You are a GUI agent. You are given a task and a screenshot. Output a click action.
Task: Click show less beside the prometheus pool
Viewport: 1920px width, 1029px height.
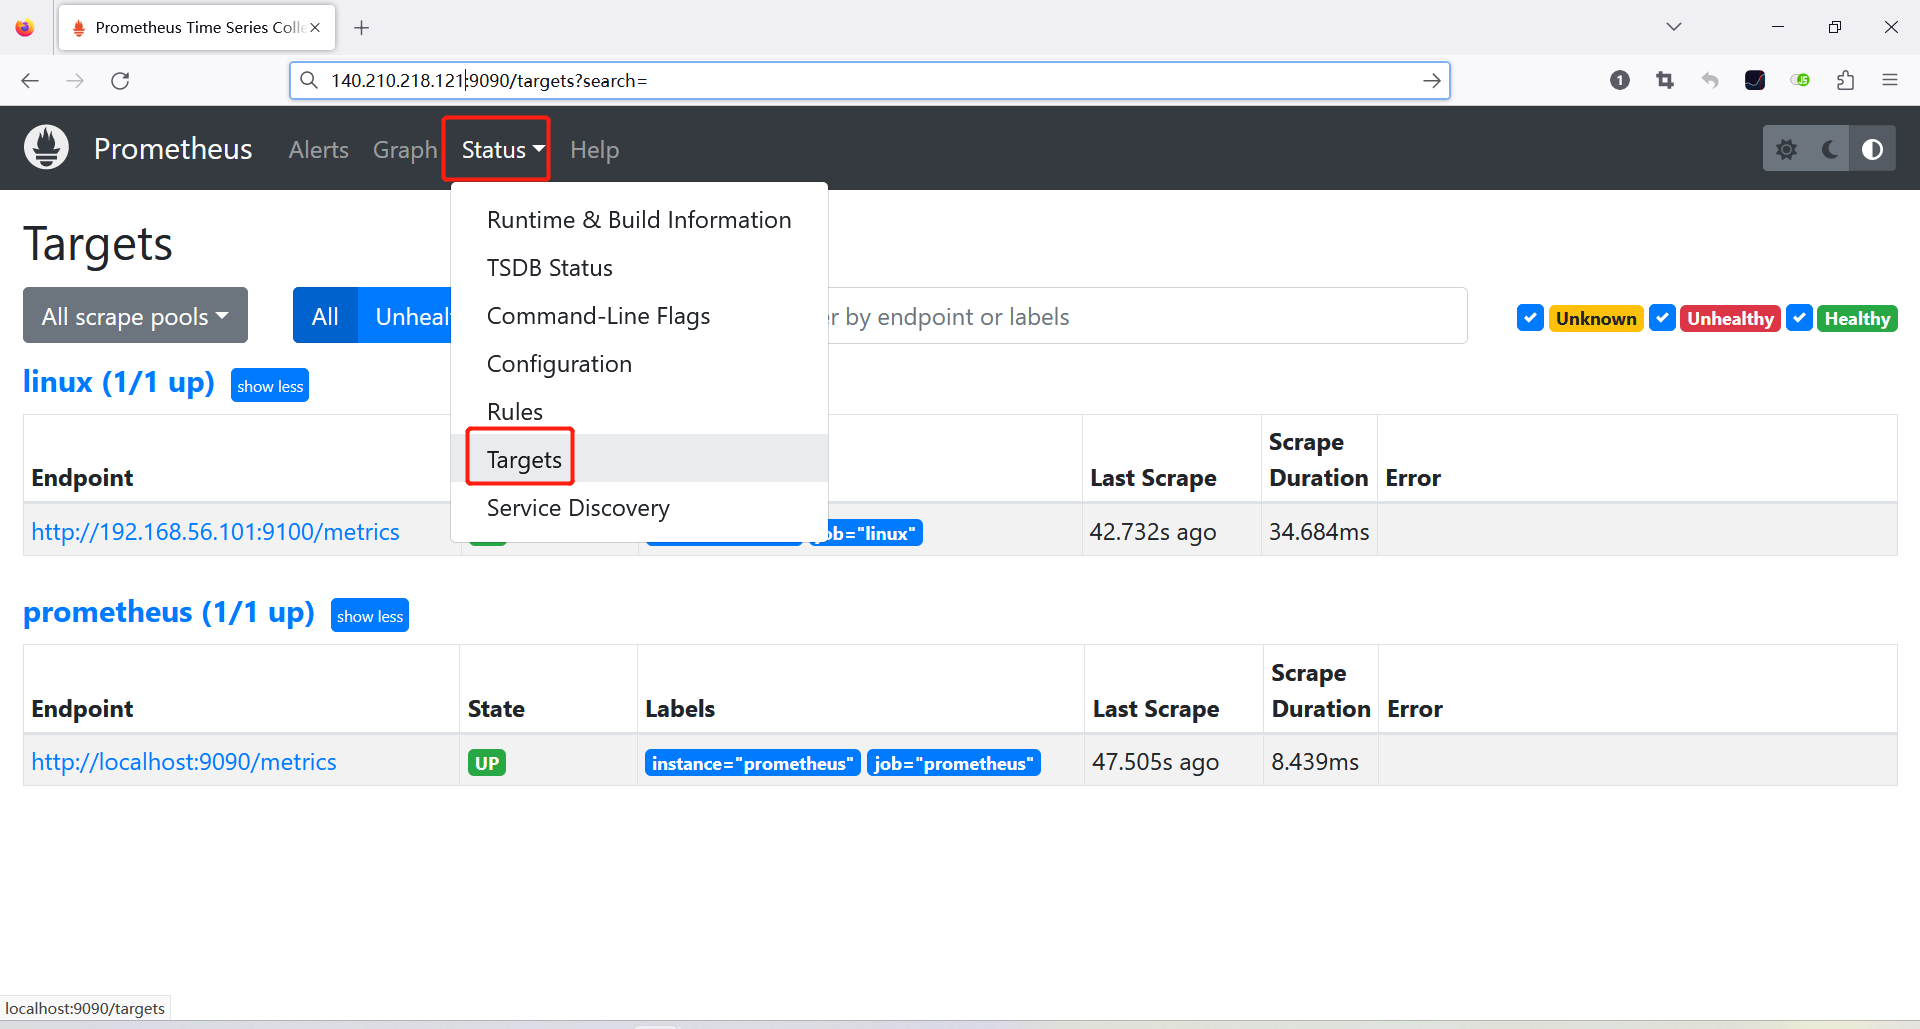pos(369,616)
